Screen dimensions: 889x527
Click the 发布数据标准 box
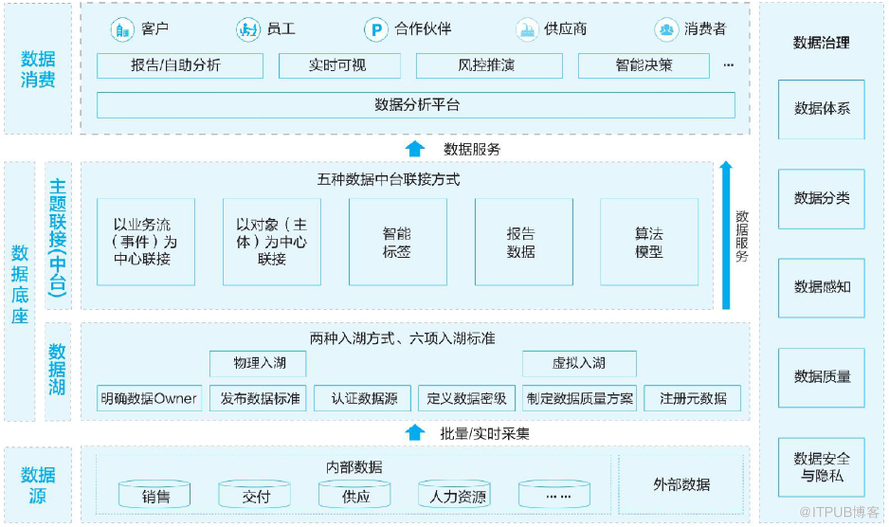coord(258,398)
